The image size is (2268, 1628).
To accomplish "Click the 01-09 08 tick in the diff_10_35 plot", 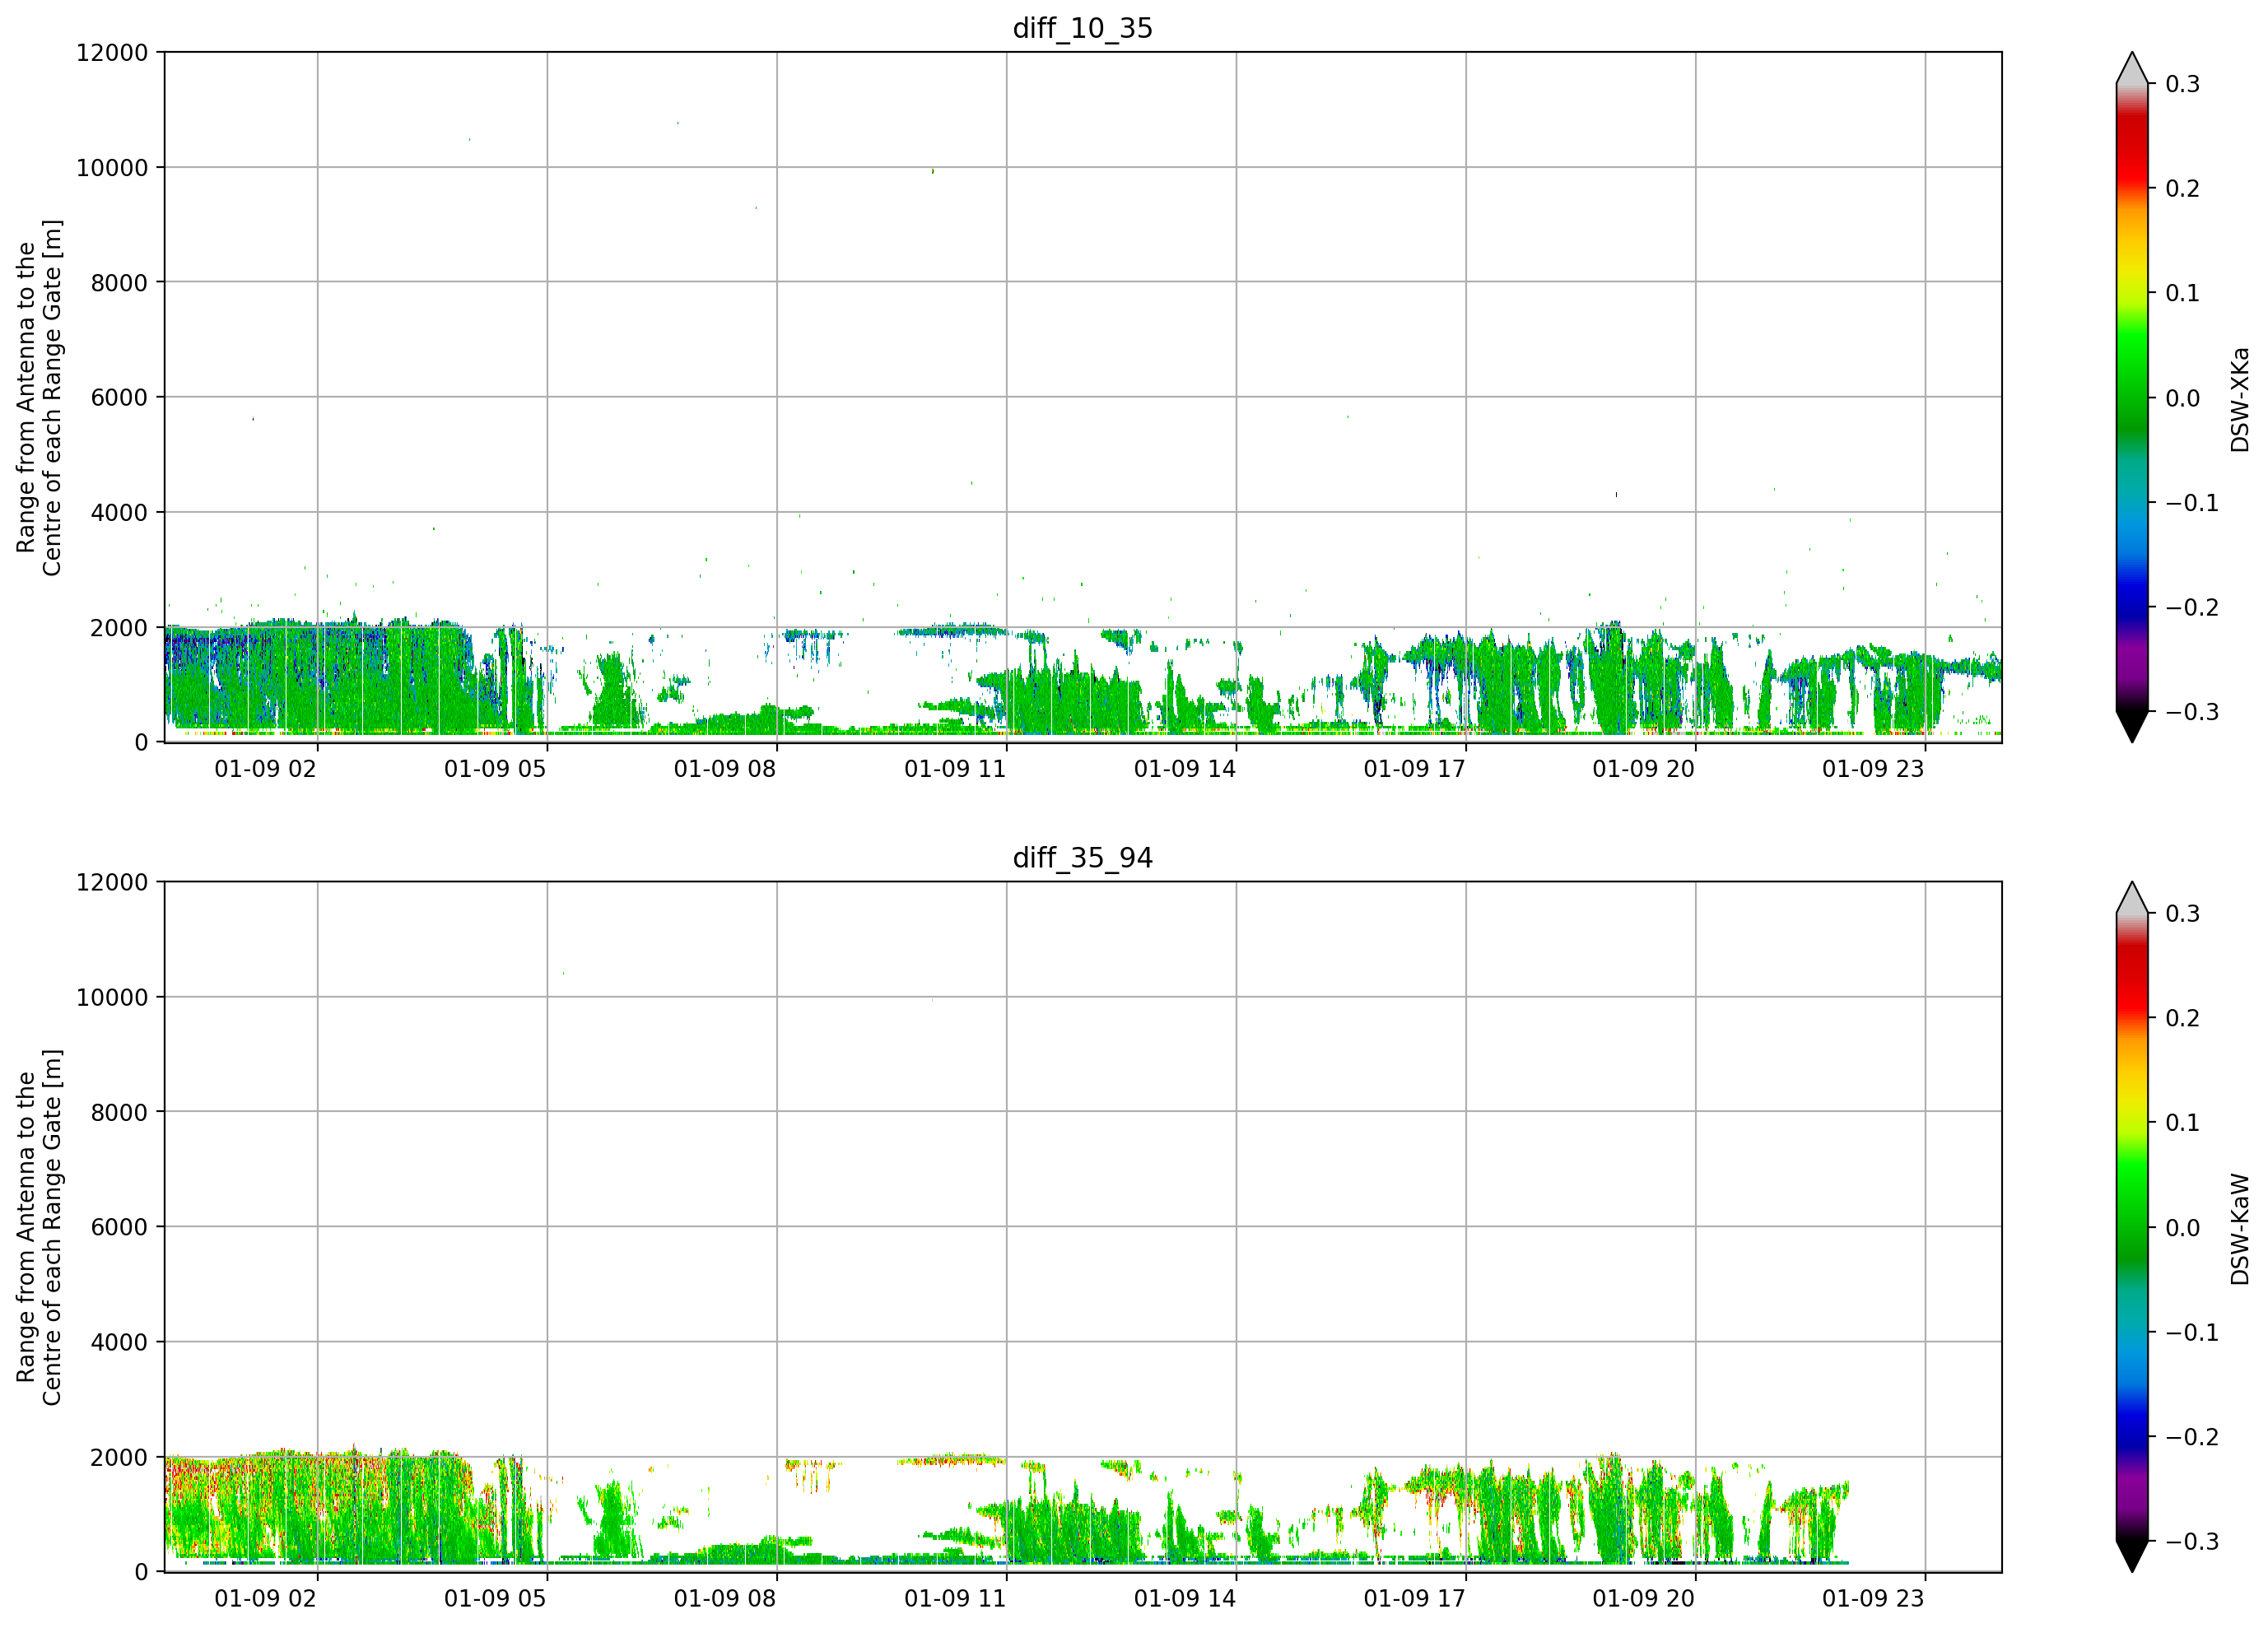I will [x=725, y=769].
